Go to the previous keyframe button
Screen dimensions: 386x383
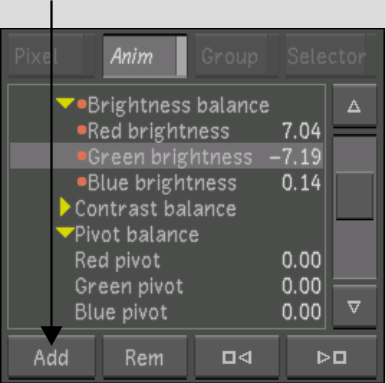pyautogui.click(x=237, y=357)
